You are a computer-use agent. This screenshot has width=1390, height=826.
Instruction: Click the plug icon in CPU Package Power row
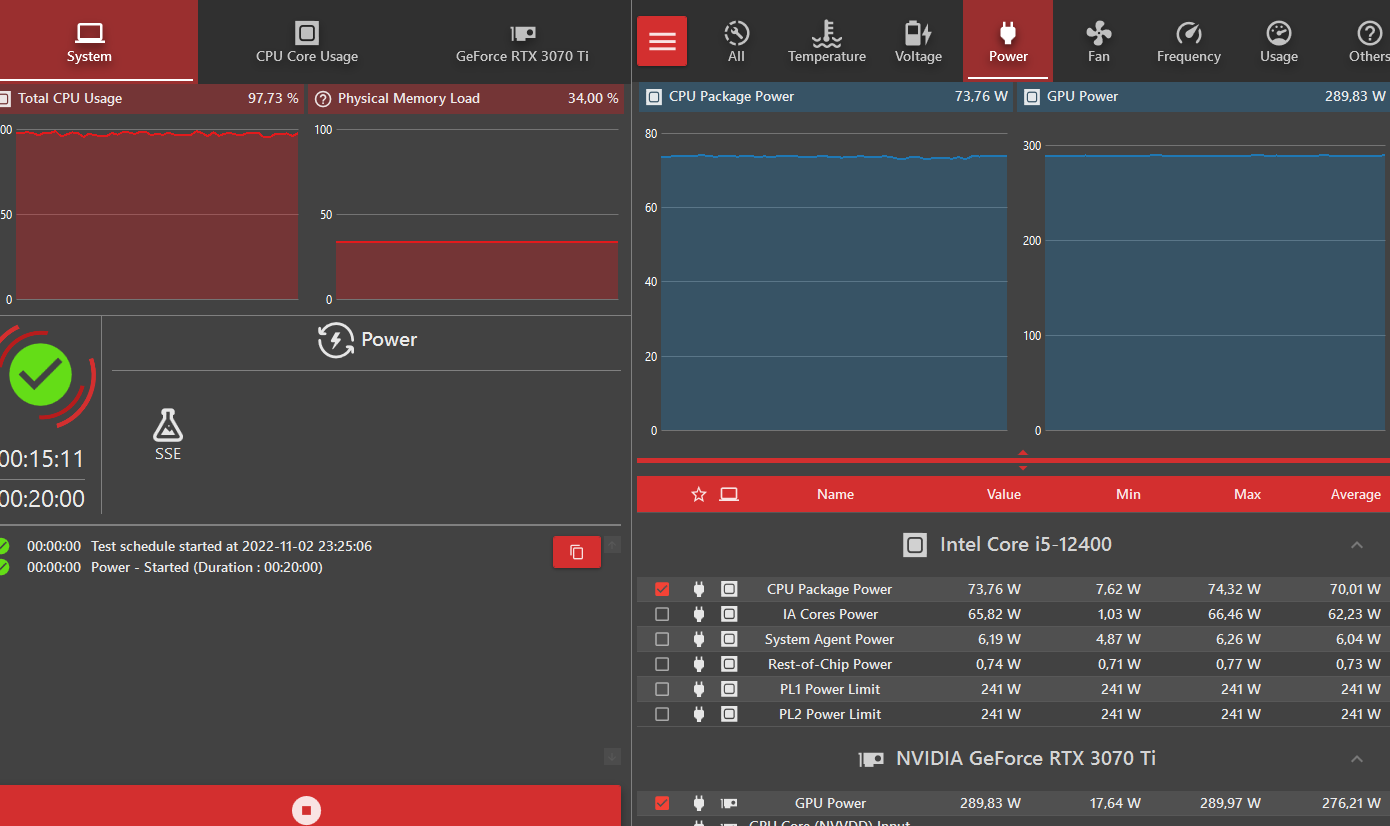pyautogui.click(x=699, y=589)
